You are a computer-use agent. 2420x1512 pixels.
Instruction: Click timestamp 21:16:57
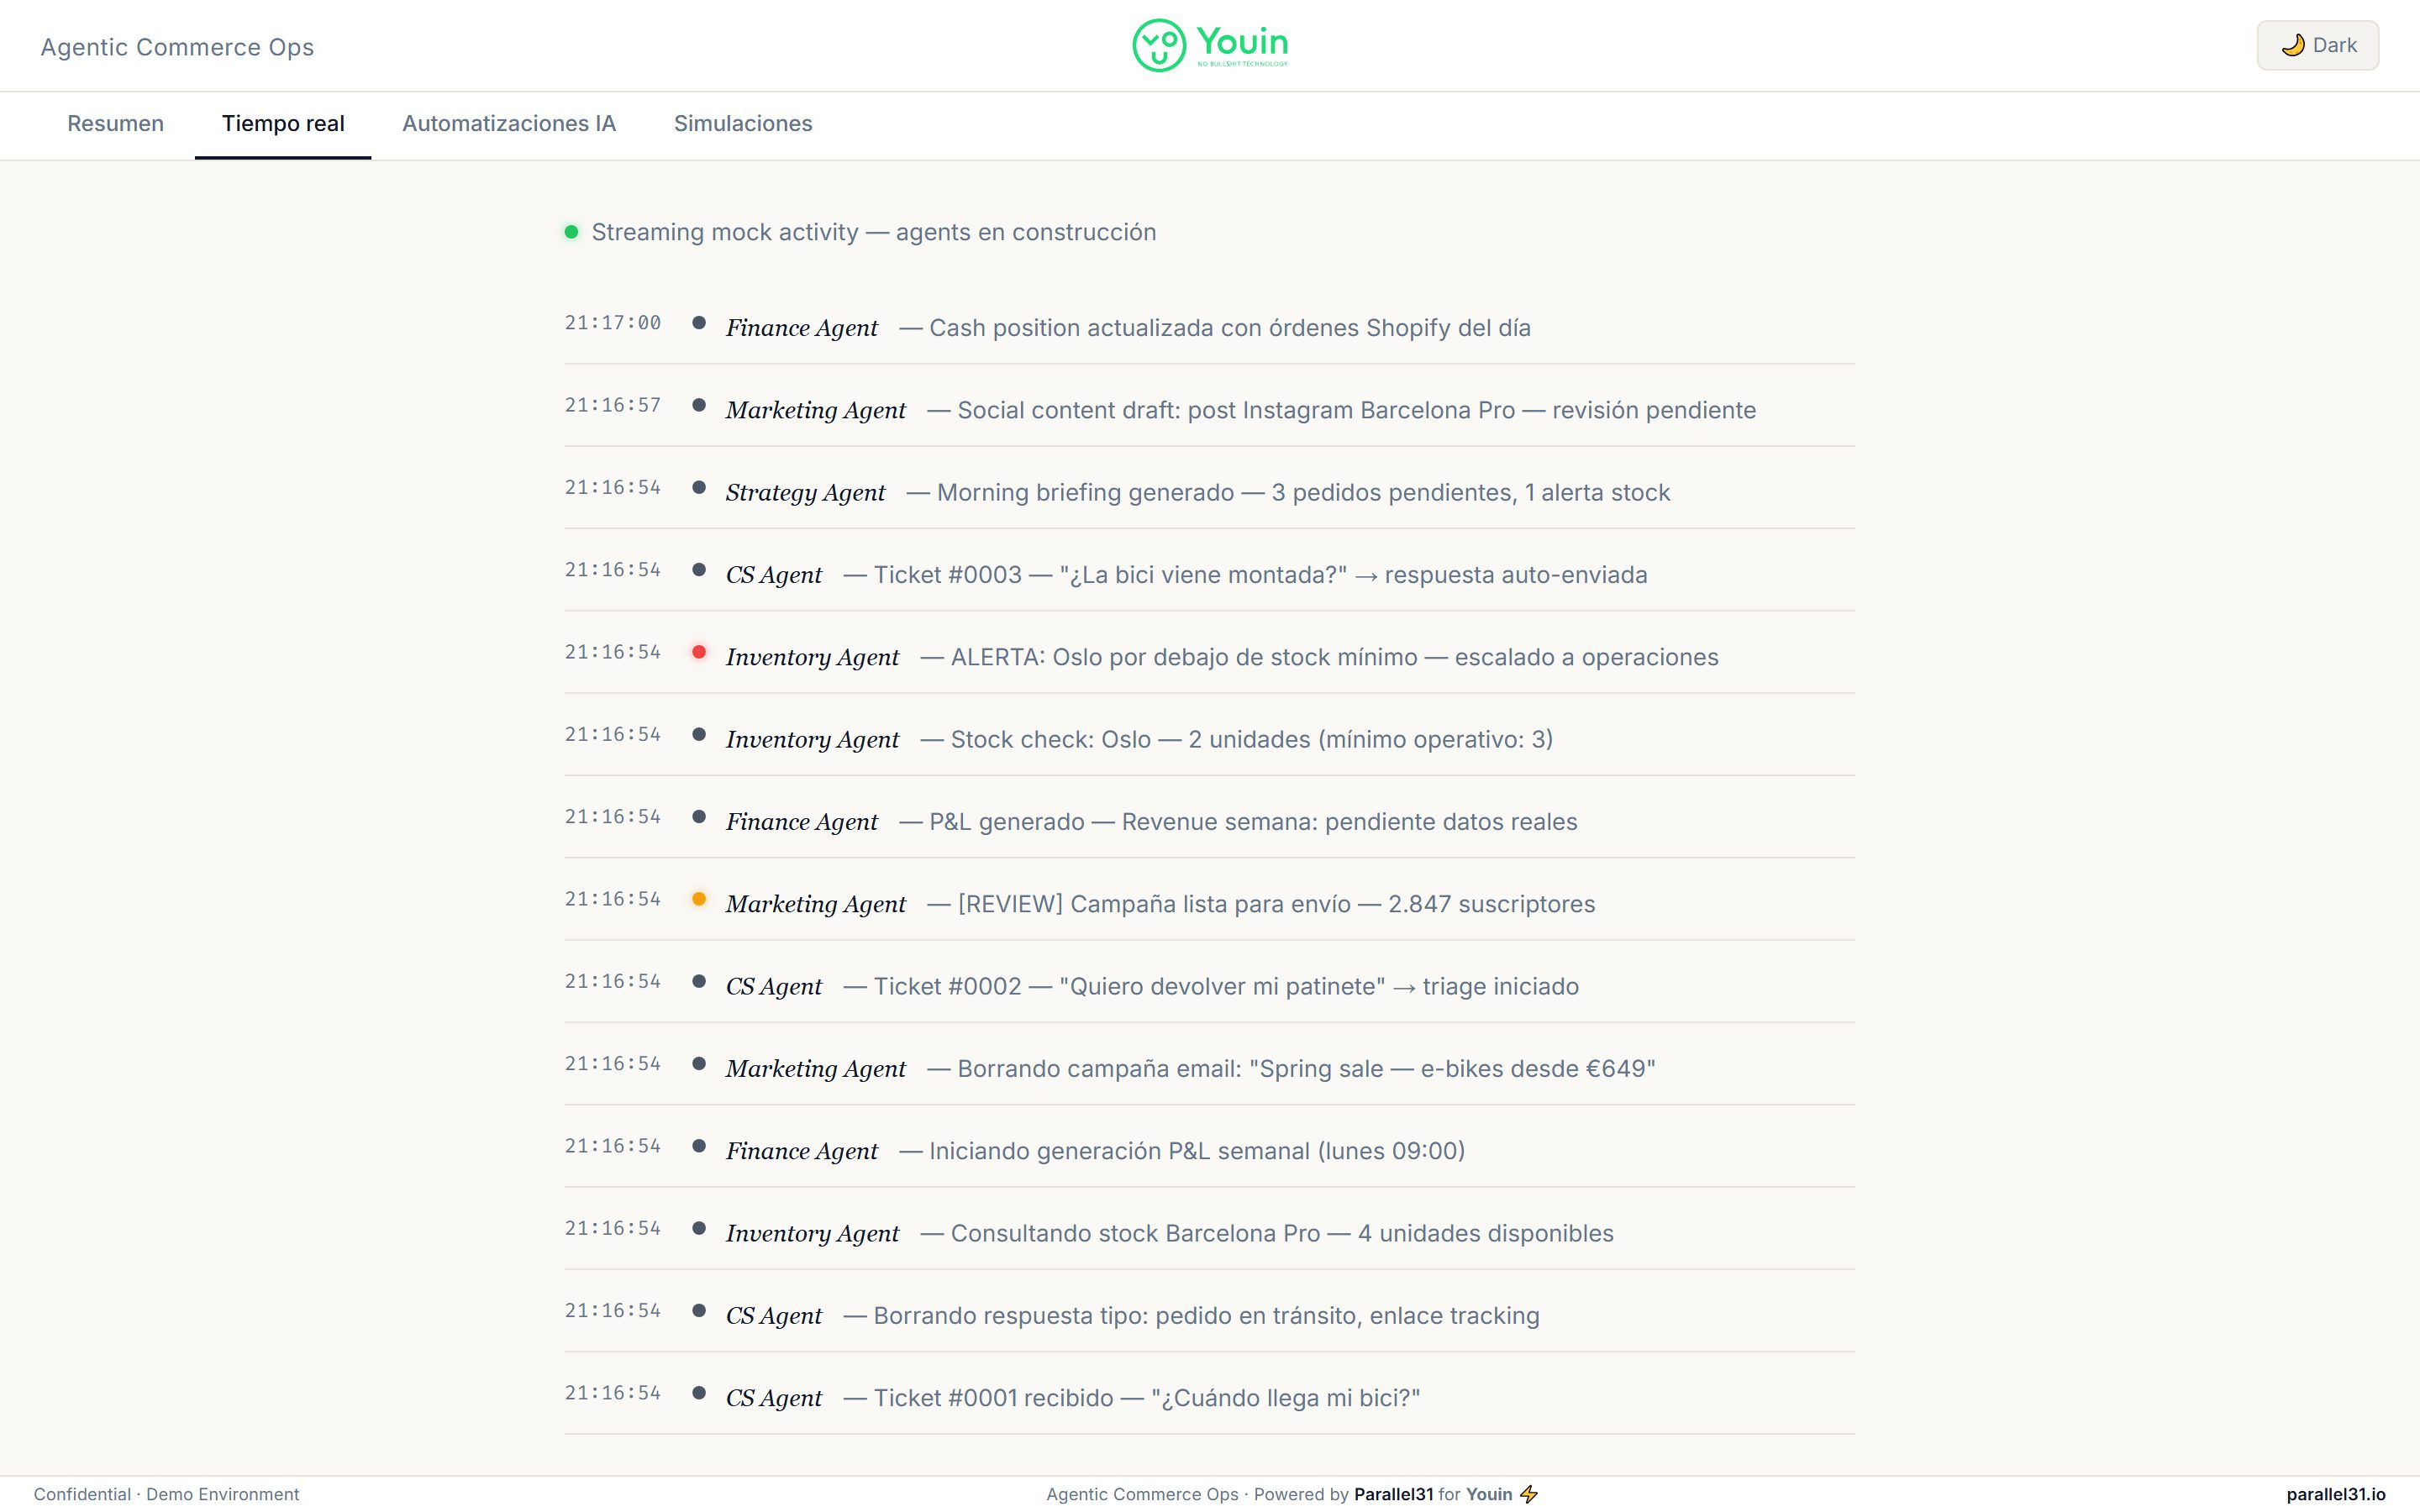point(613,405)
